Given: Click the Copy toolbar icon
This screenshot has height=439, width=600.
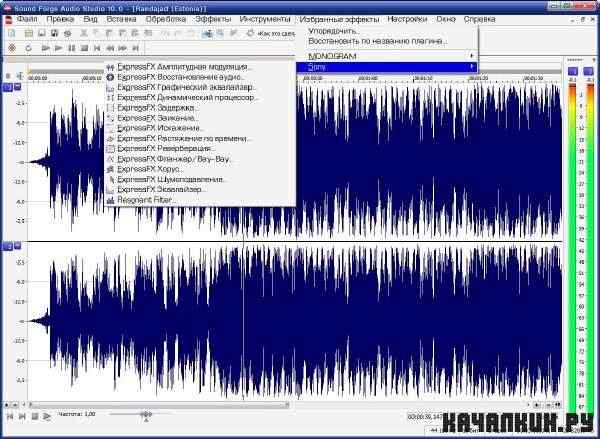Looking at the screenshot, I should 96,33.
